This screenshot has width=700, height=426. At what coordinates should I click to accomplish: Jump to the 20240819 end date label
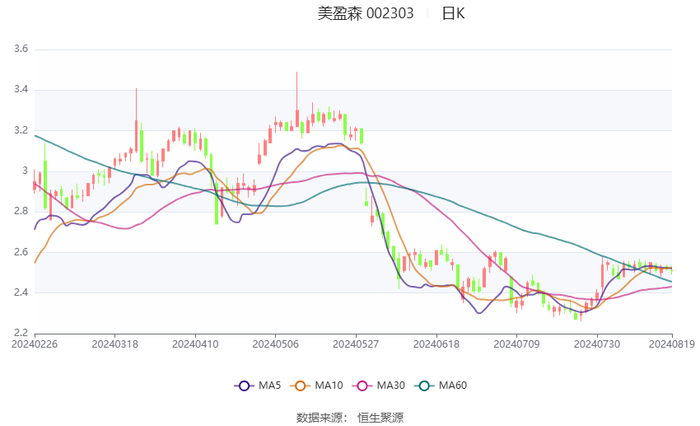671,344
